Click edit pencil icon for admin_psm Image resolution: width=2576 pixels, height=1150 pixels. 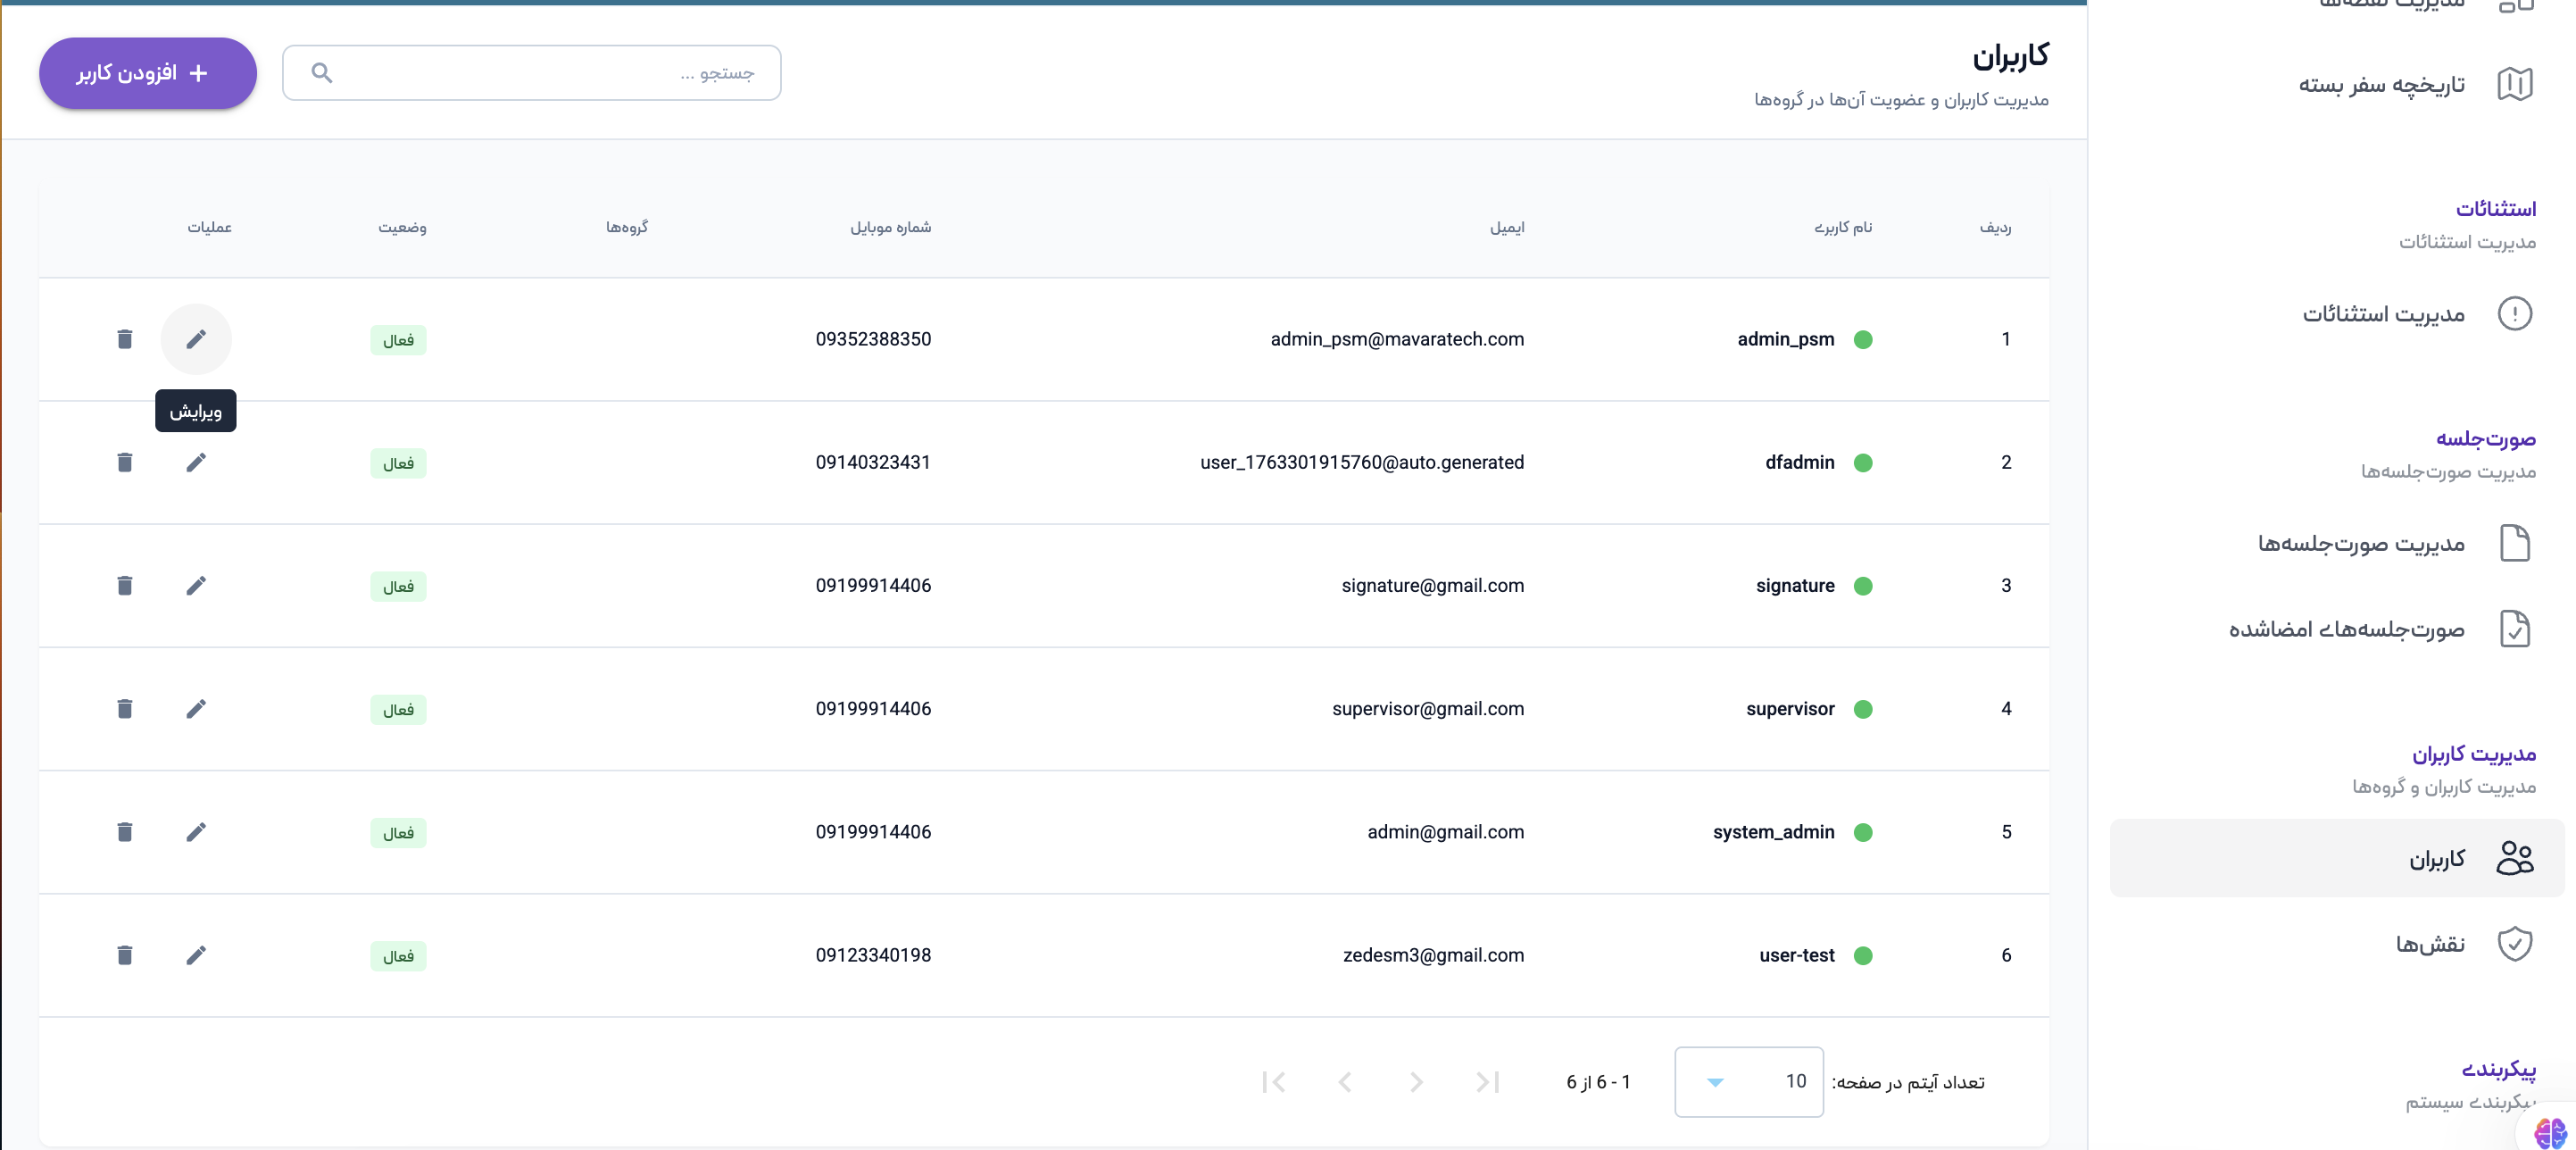pyautogui.click(x=196, y=339)
